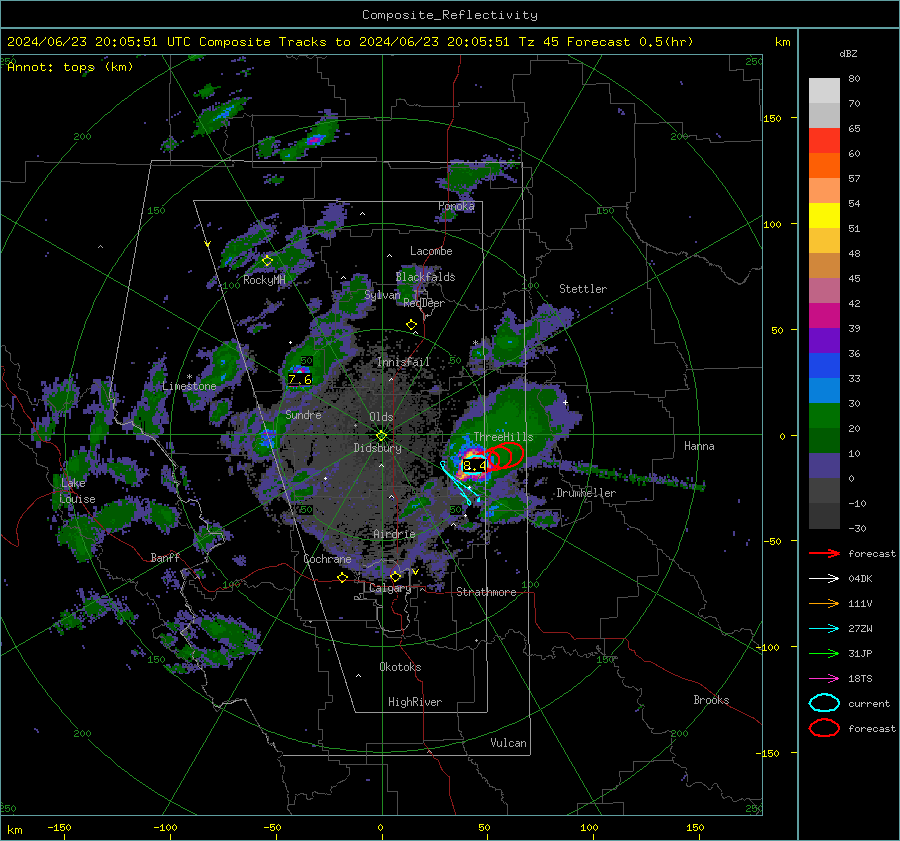Click the Lacombe city label

[x=431, y=251]
